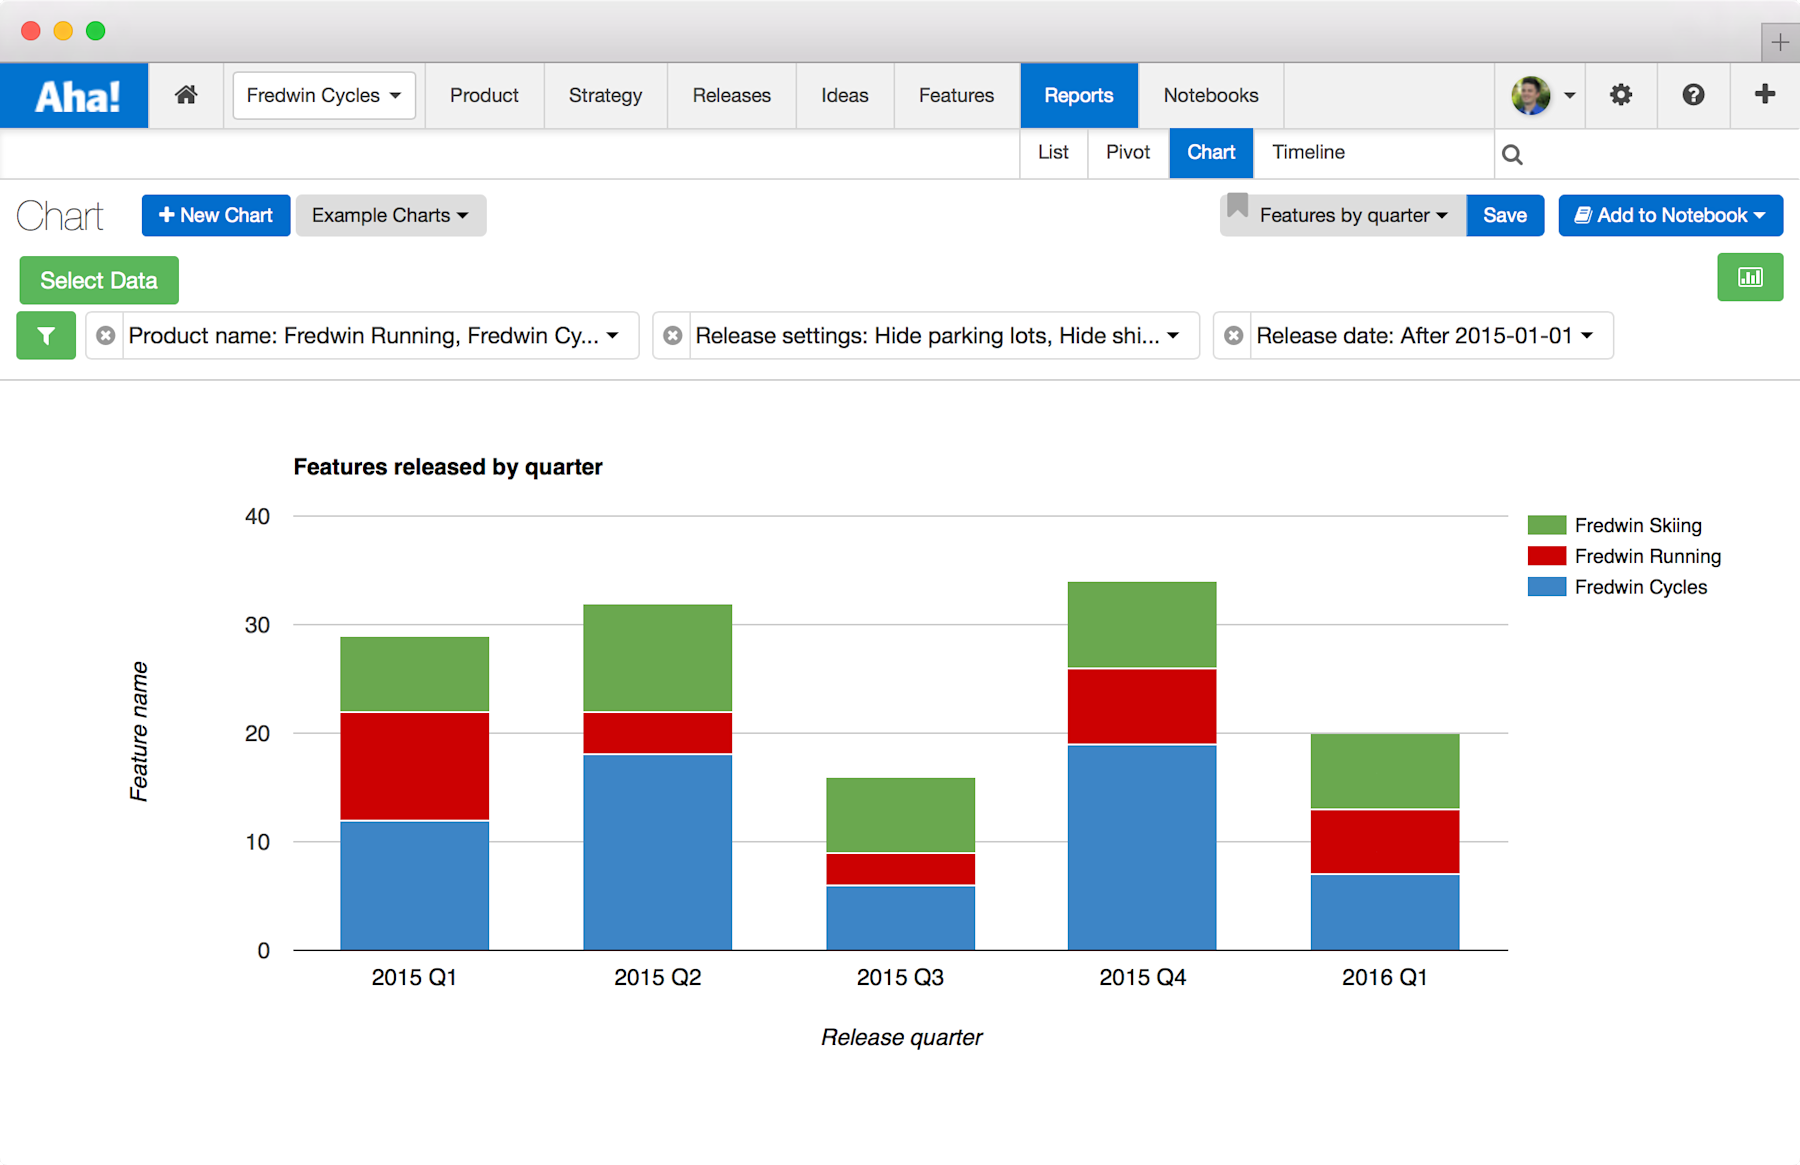Open the user avatar menu
Screen dimensions: 1800x1165
tap(1536, 95)
